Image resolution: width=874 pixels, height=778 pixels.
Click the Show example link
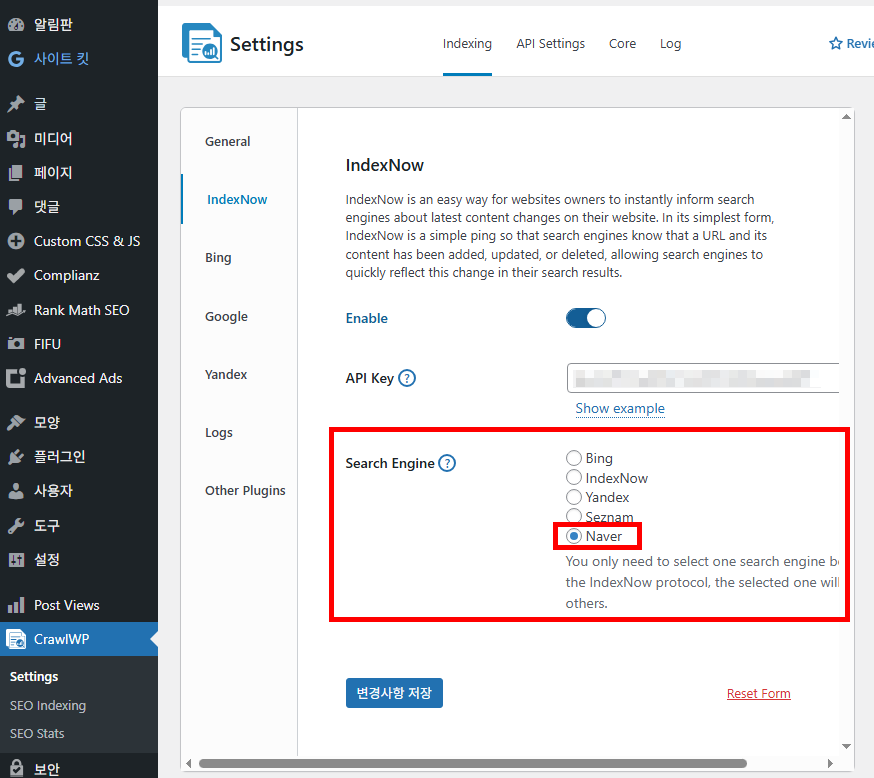(620, 409)
